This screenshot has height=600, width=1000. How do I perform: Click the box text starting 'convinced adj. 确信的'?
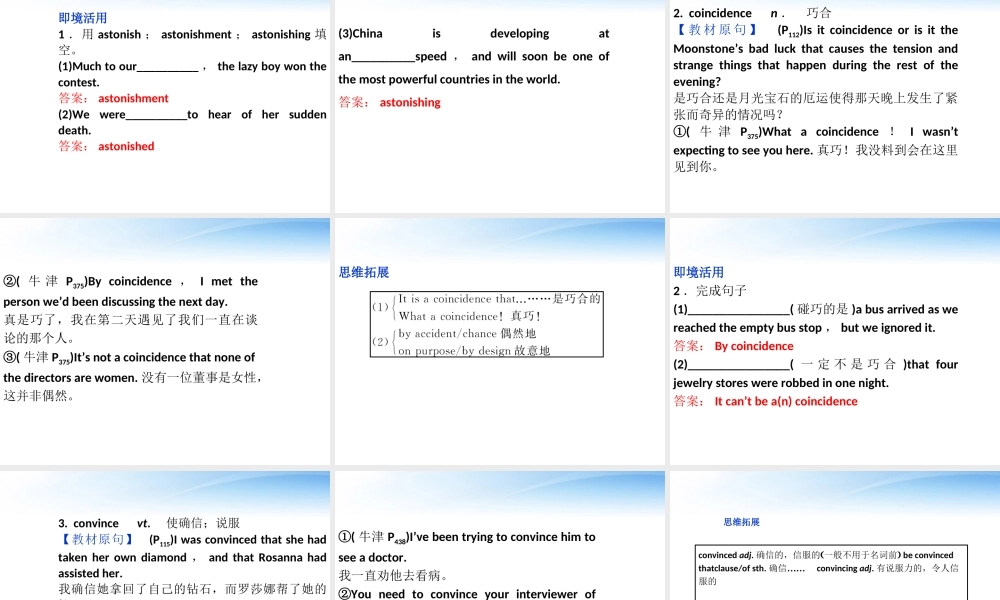point(828,567)
